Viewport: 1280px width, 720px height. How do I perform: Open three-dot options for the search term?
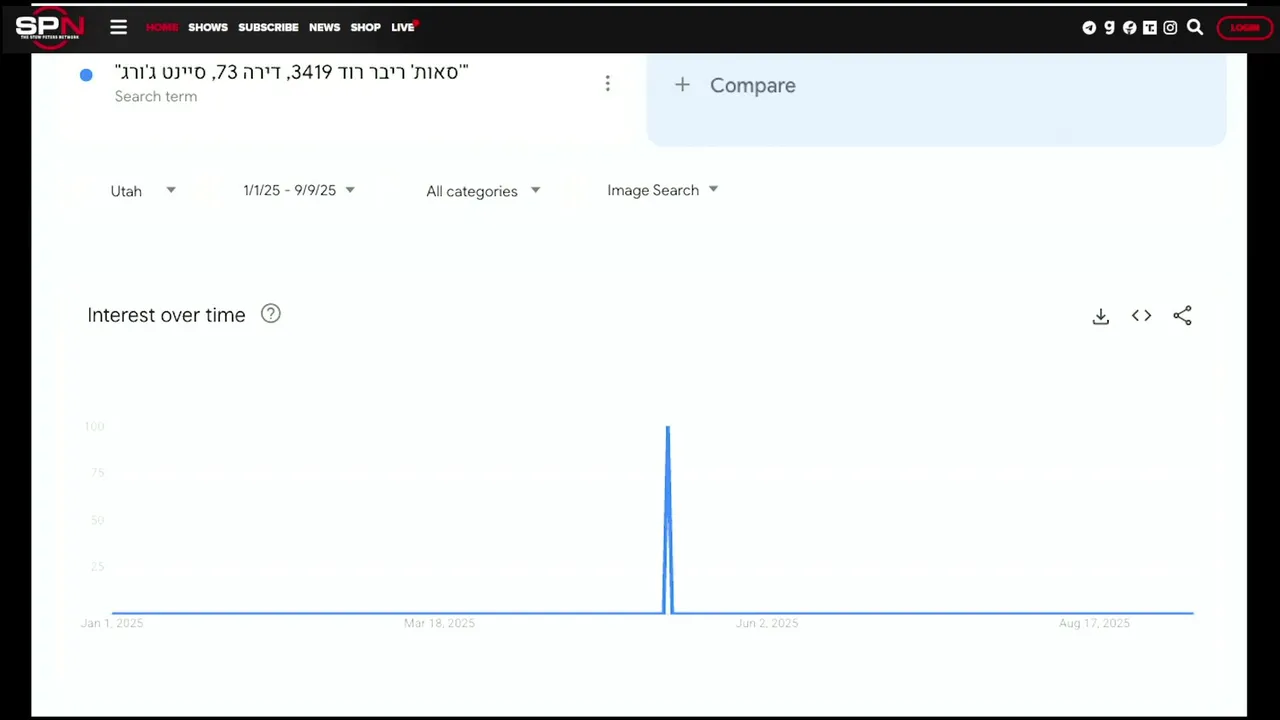[x=607, y=84]
